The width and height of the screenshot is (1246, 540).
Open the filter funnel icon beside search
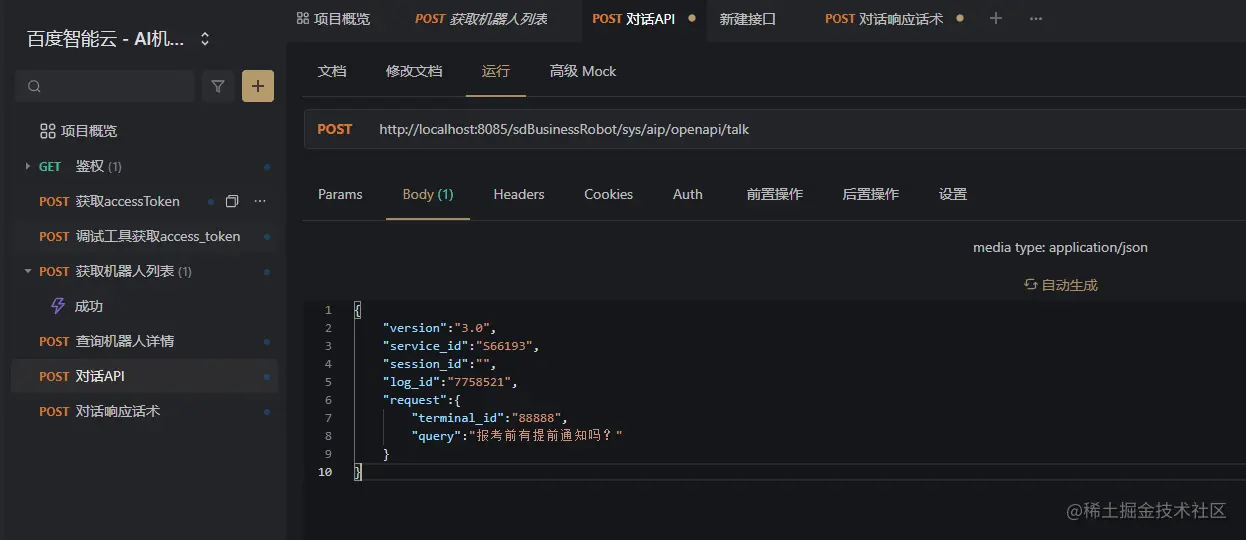point(218,86)
